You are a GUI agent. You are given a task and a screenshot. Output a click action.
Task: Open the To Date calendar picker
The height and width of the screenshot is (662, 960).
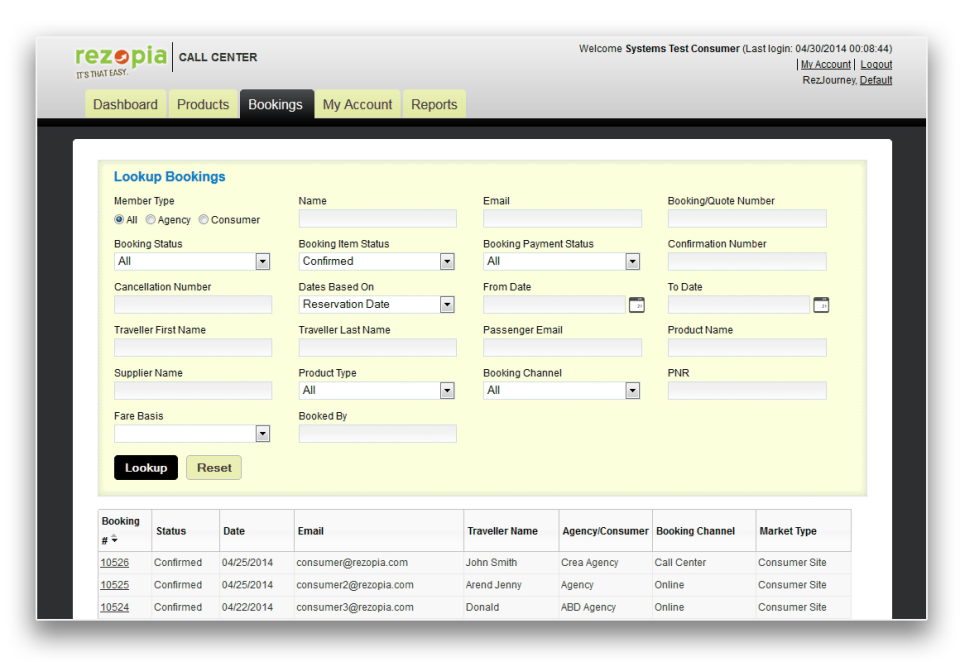click(x=821, y=305)
